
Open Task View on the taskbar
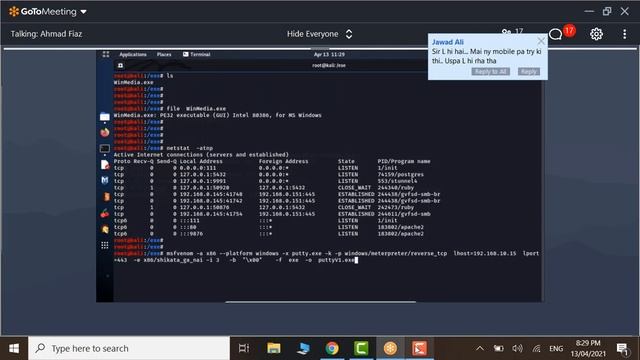point(244,348)
